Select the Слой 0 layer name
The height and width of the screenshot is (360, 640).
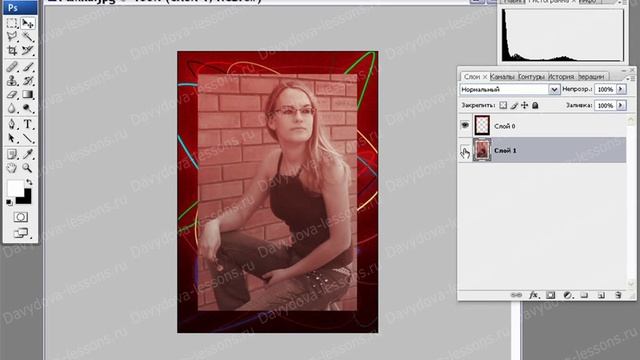click(504, 127)
